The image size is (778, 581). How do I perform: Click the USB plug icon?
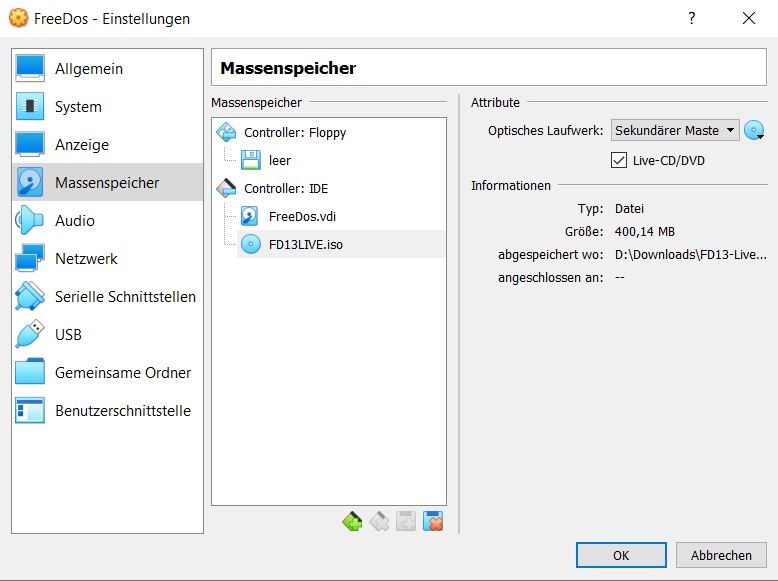[30, 334]
